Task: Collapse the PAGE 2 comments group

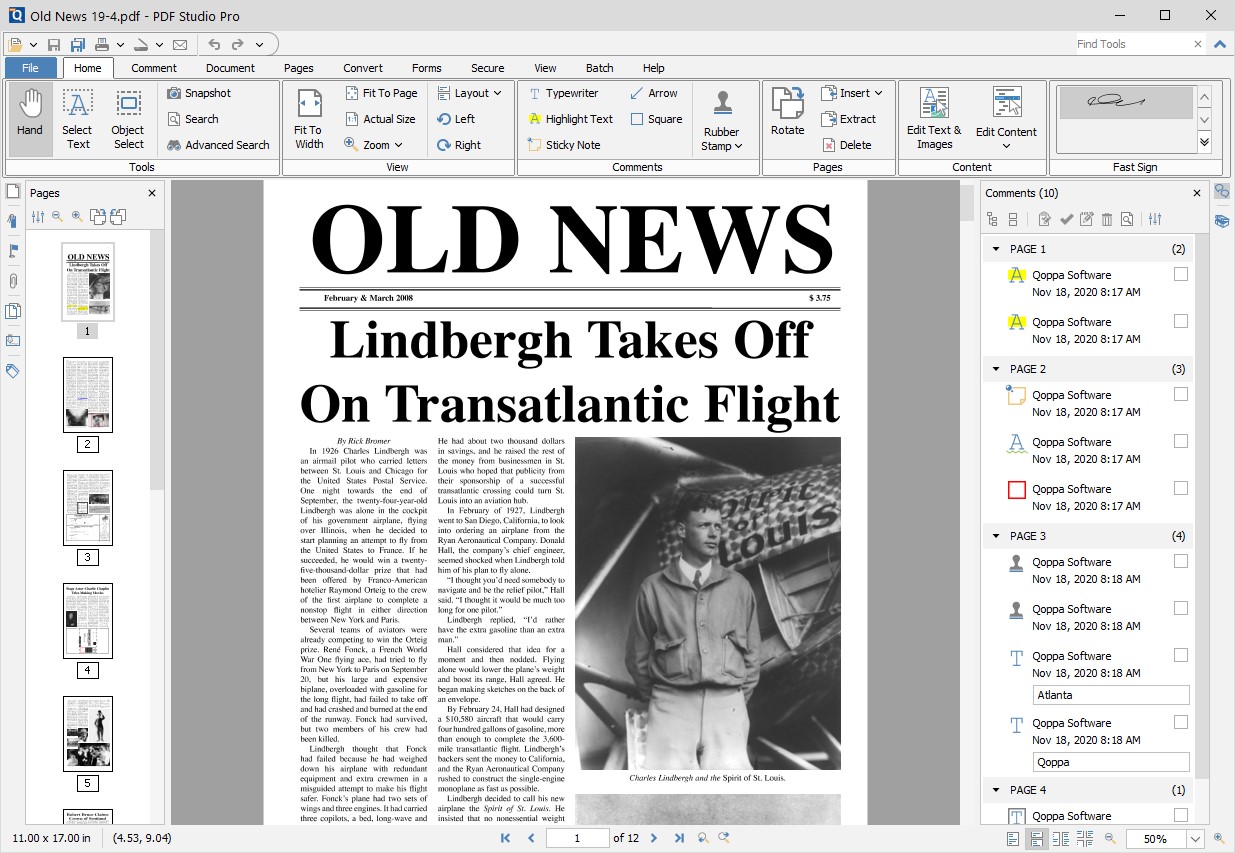Action: click(x=996, y=369)
